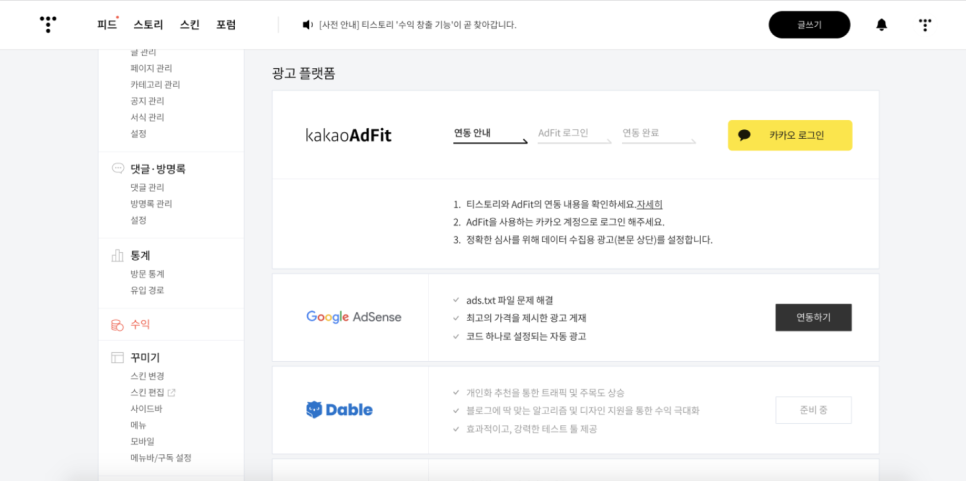
Task: Open the 스킨 menu
Action: click(x=190, y=25)
